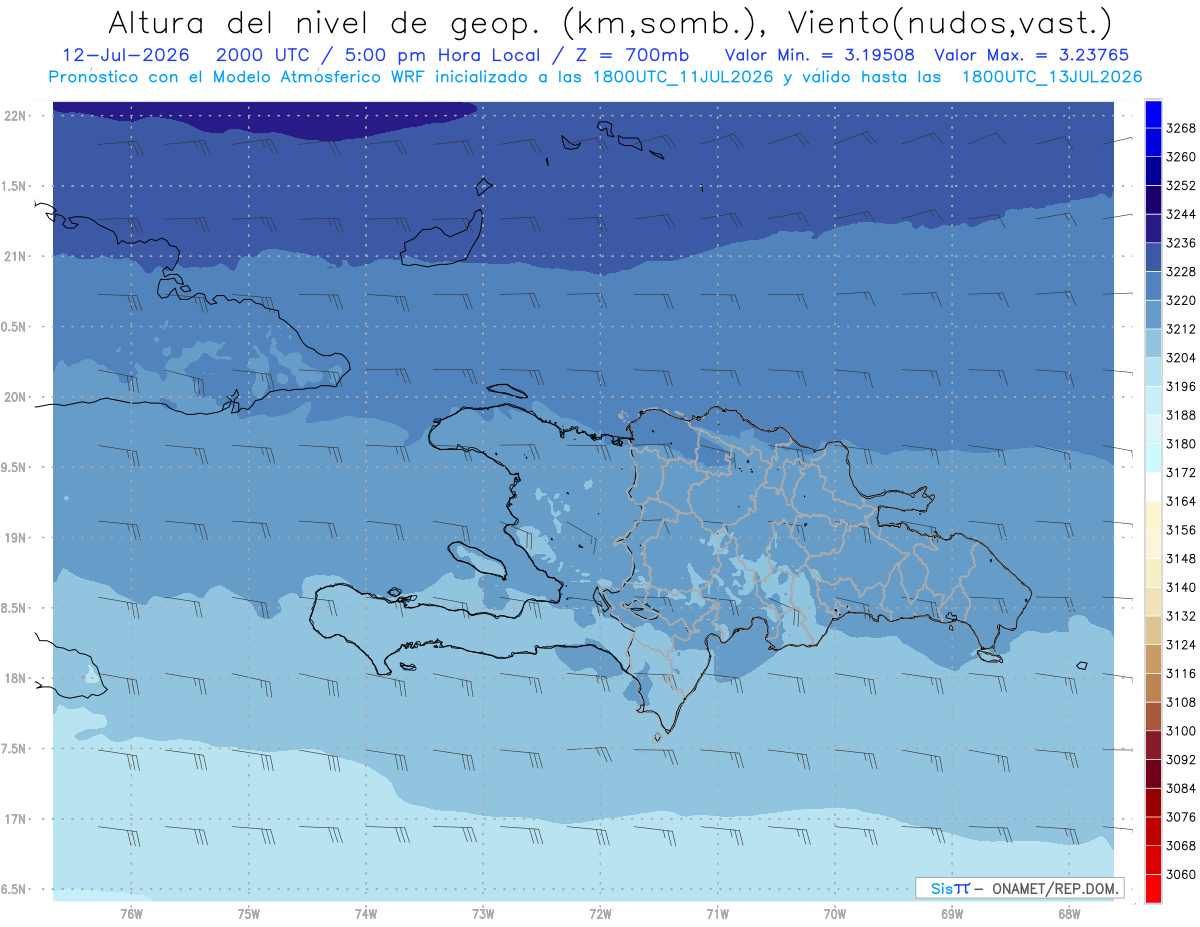The height and width of the screenshot is (927, 1200).
Task: Click the '70W' longitude label
Action: (x=835, y=914)
